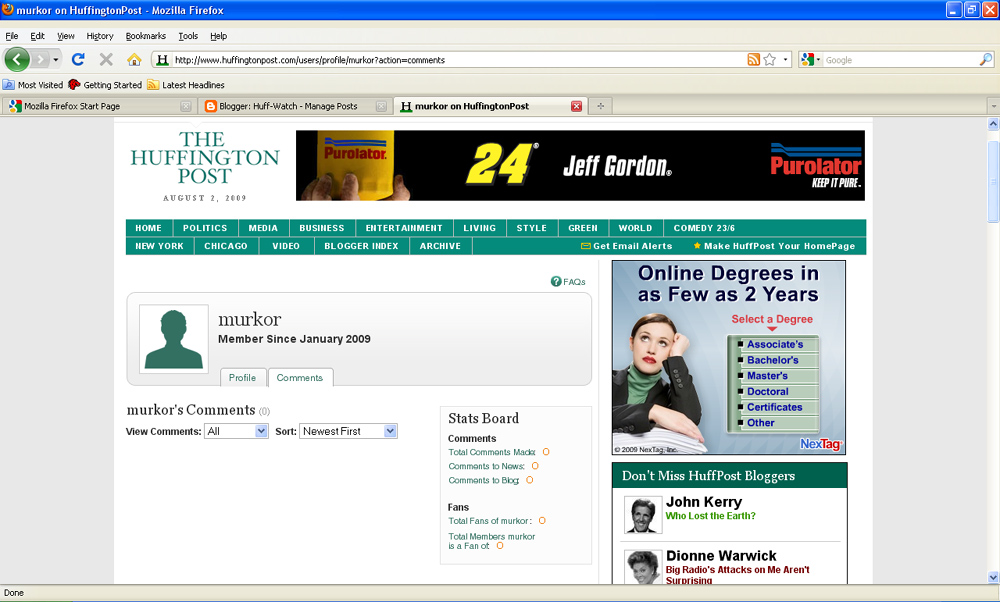This screenshot has height=602, width=1000.
Task: Click the page vertical scrollbar thumb
Action: point(993,182)
